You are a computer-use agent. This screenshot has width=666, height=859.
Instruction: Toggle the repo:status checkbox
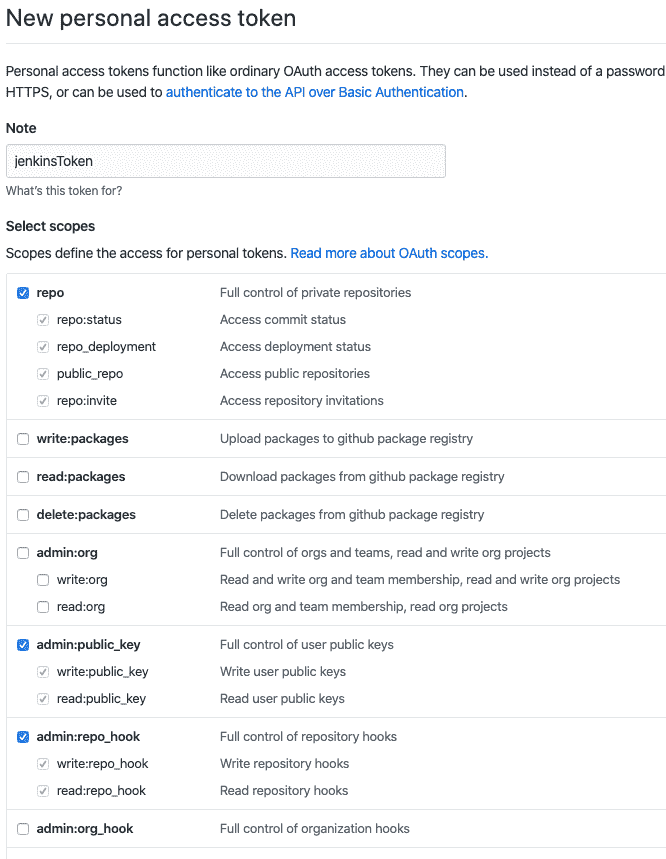coord(43,320)
